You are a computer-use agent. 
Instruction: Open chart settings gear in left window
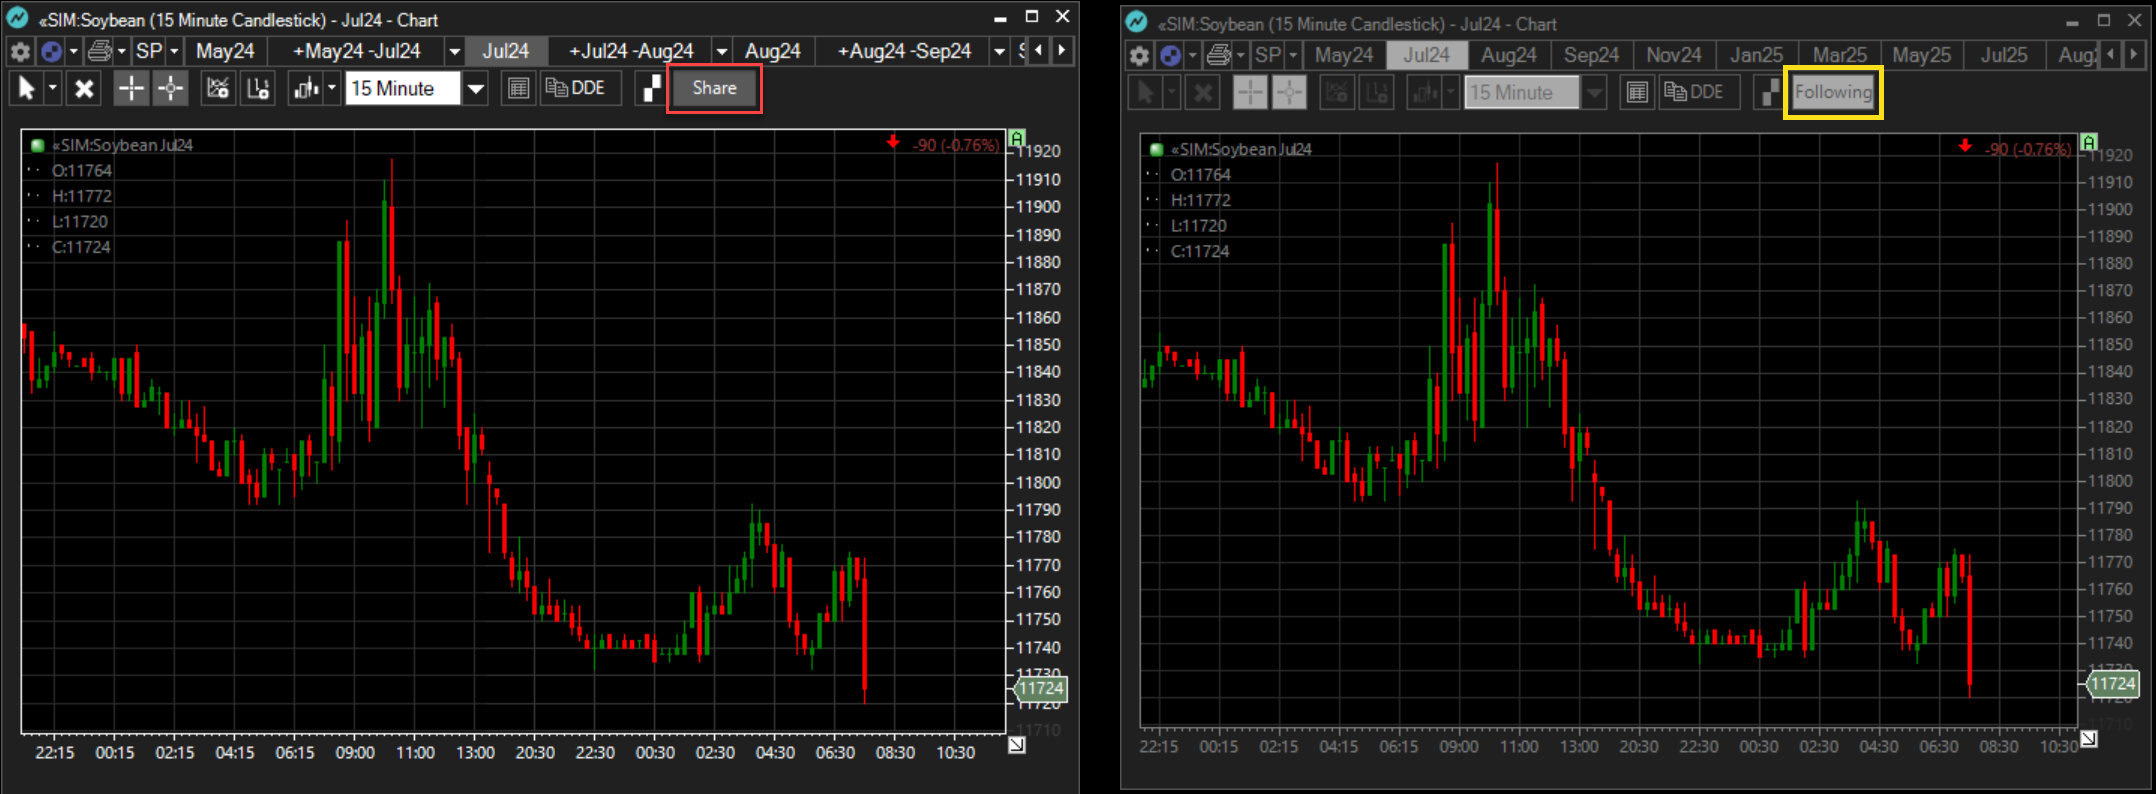[20, 52]
